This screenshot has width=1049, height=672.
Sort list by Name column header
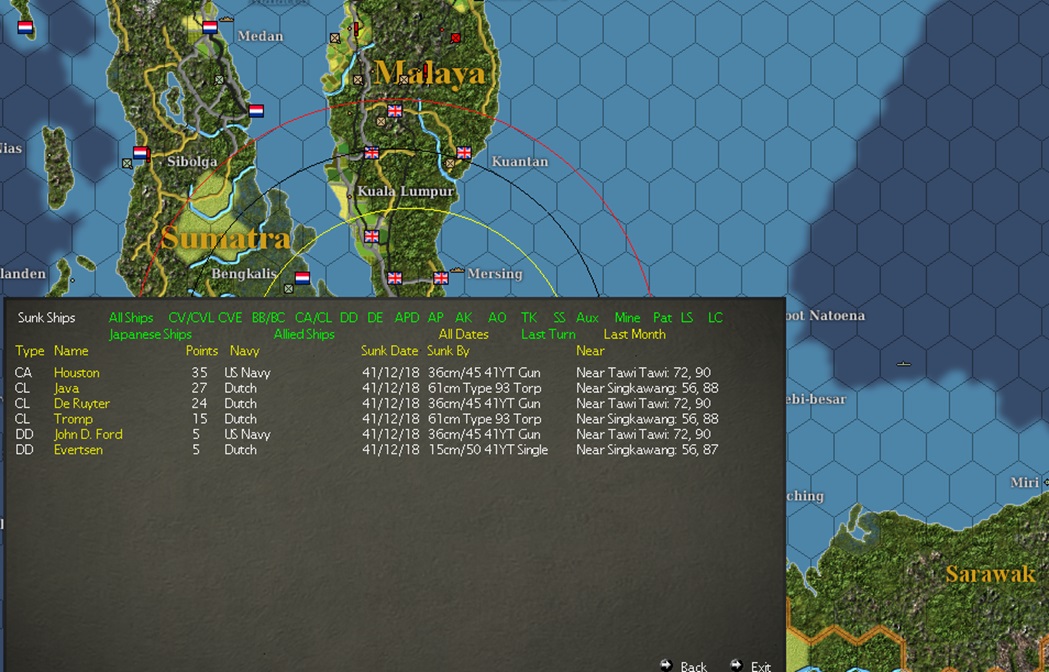71,351
